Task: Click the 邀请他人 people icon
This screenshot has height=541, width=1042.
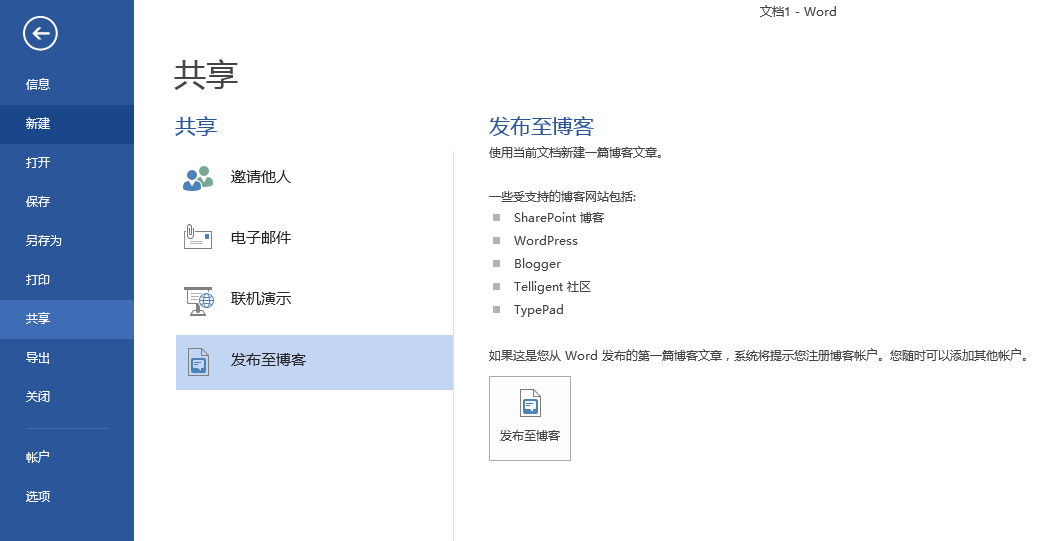Action: 198,178
